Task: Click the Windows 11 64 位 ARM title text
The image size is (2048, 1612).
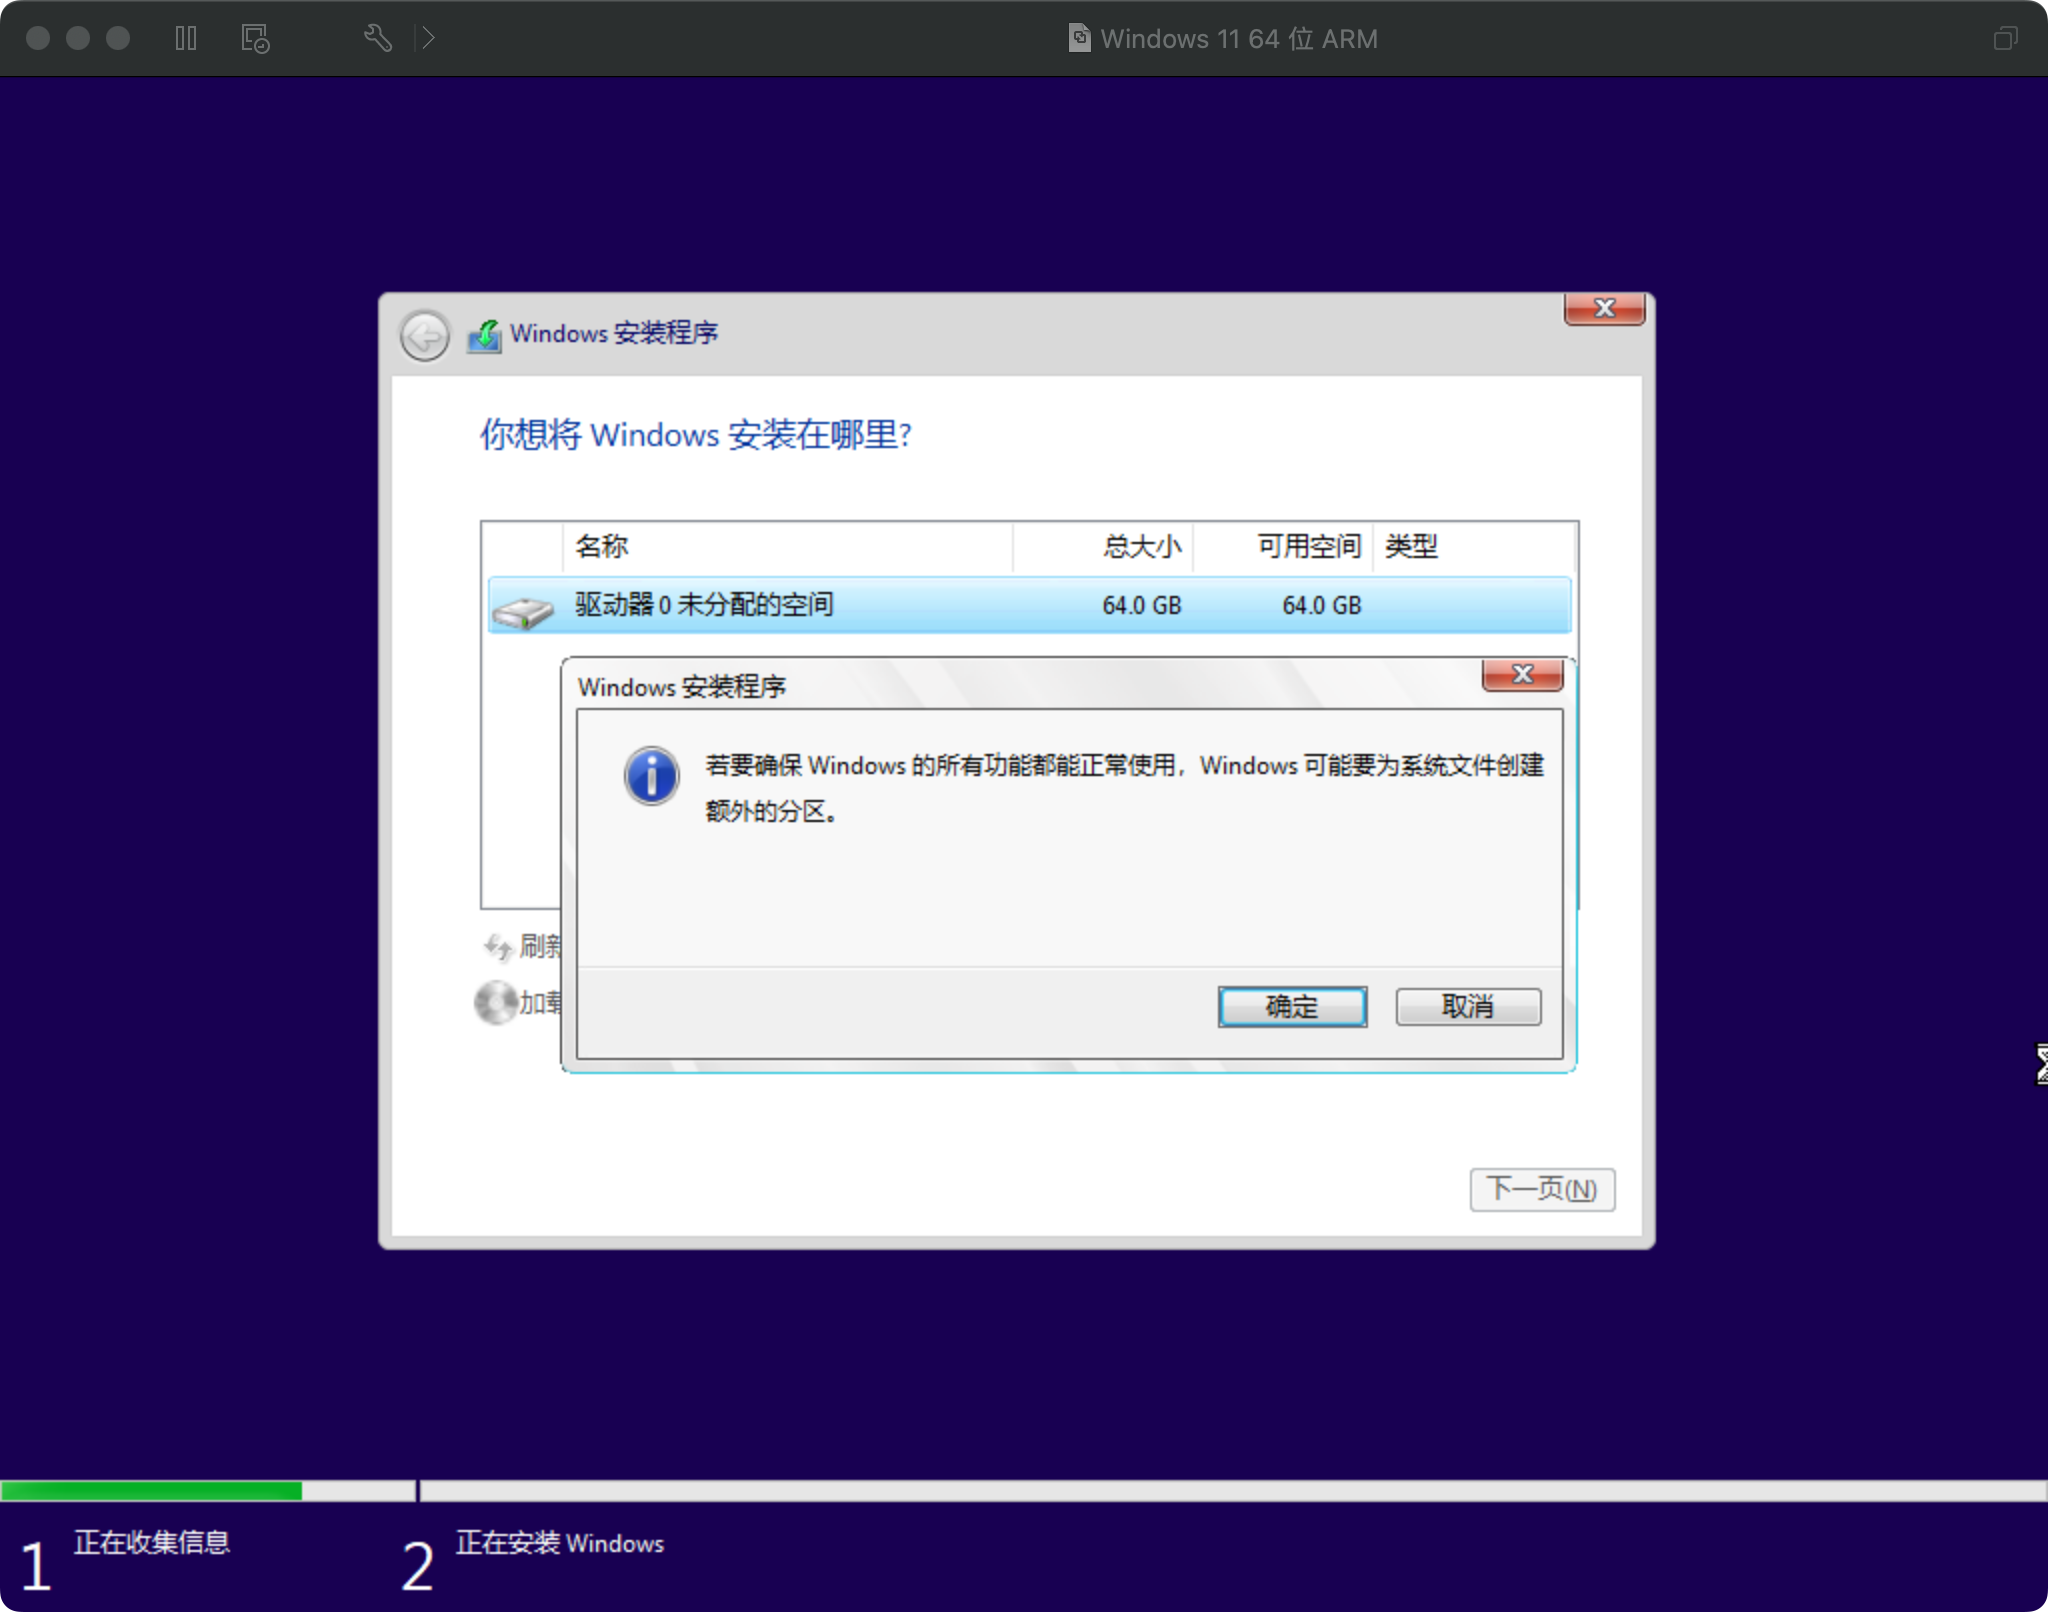Action: (x=1239, y=39)
